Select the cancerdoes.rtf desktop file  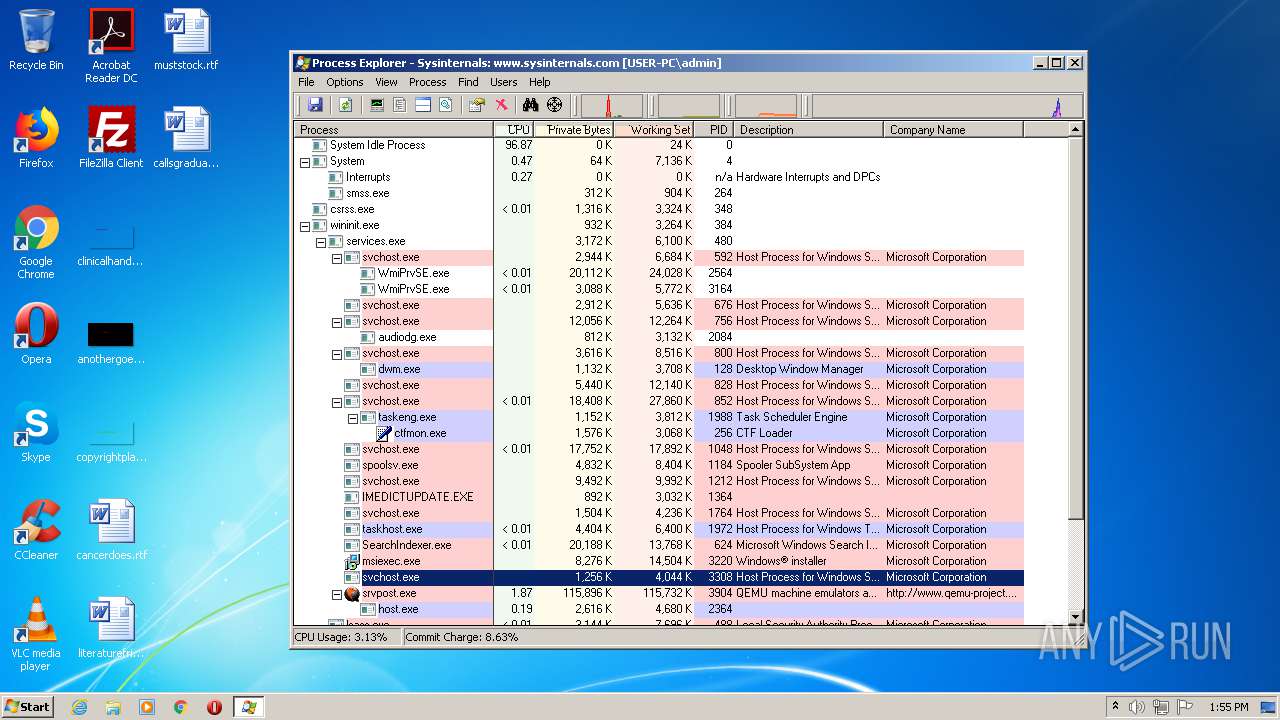[x=111, y=531]
